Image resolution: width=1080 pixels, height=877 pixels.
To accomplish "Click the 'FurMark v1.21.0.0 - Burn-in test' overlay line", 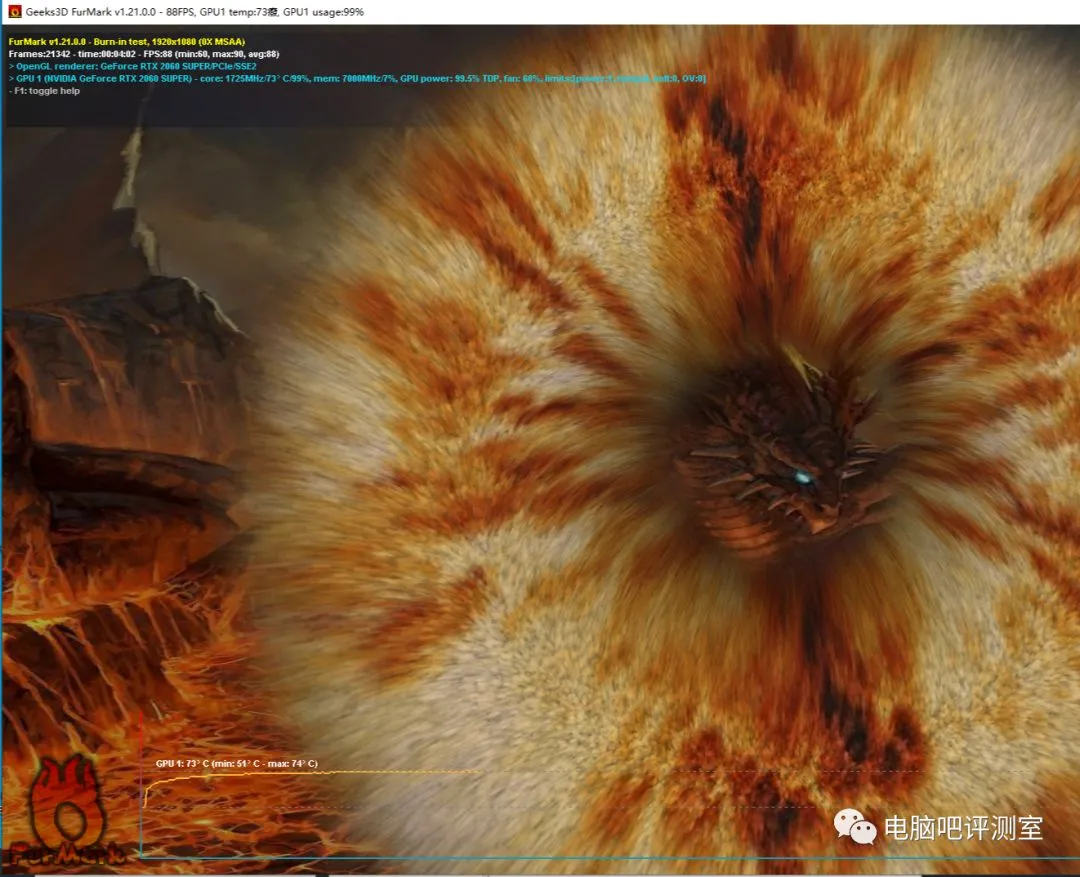I will pyautogui.click(x=127, y=41).
